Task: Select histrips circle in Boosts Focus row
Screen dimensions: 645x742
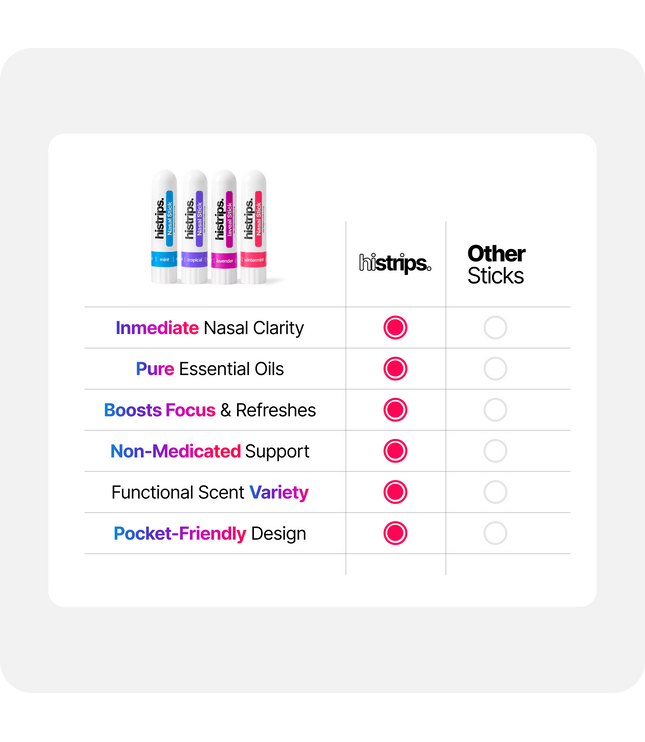Action: coord(395,410)
